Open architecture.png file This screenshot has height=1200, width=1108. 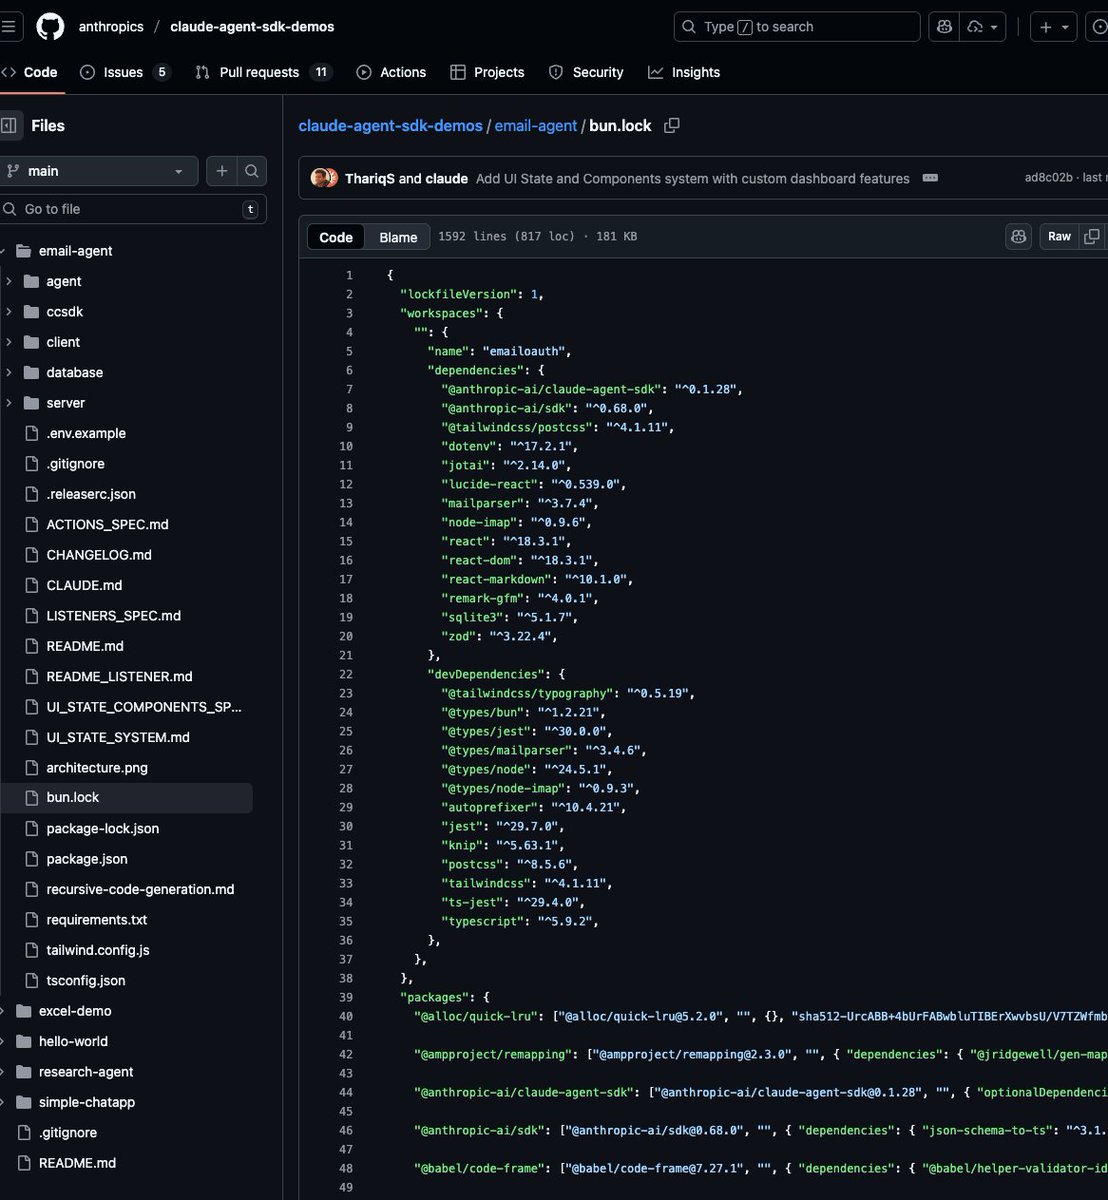click(x=97, y=768)
